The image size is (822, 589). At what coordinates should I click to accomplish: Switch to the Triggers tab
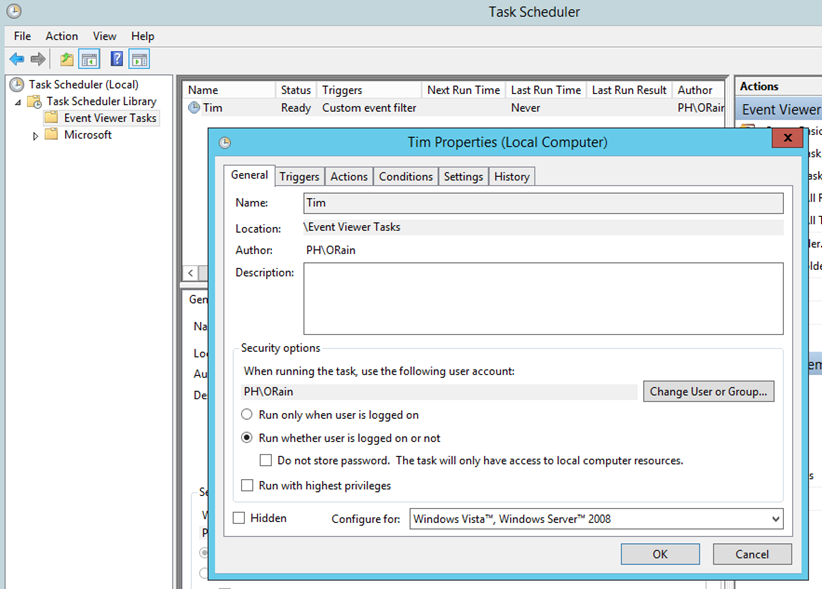[x=299, y=176]
